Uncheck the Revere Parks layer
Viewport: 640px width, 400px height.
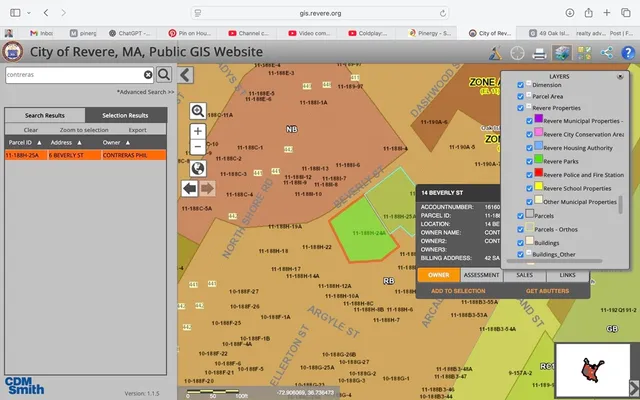pyautogui.click(x=527, y=160)
